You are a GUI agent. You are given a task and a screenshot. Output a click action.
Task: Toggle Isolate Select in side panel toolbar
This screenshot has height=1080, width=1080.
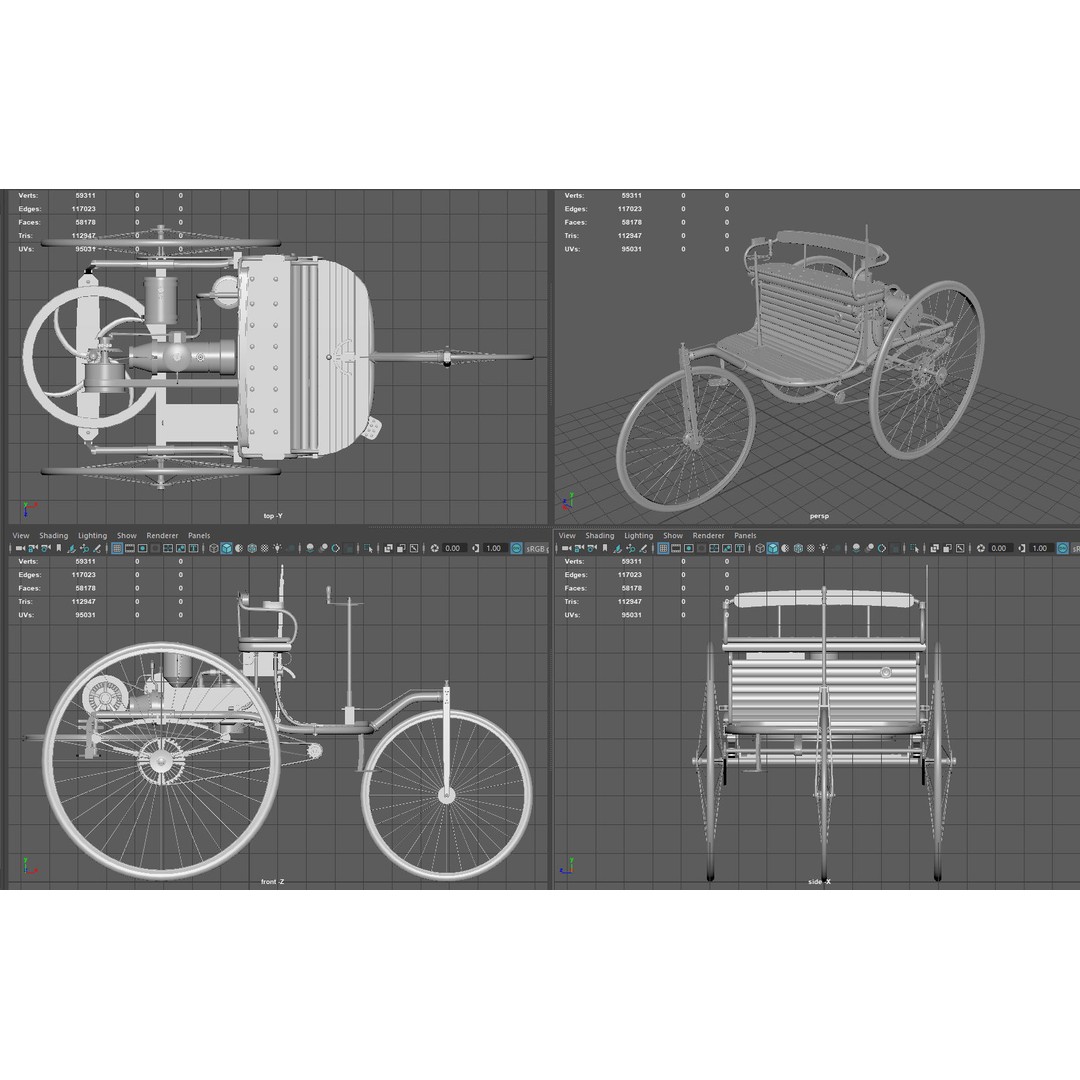pyautogui.click(x=915, y=549)
